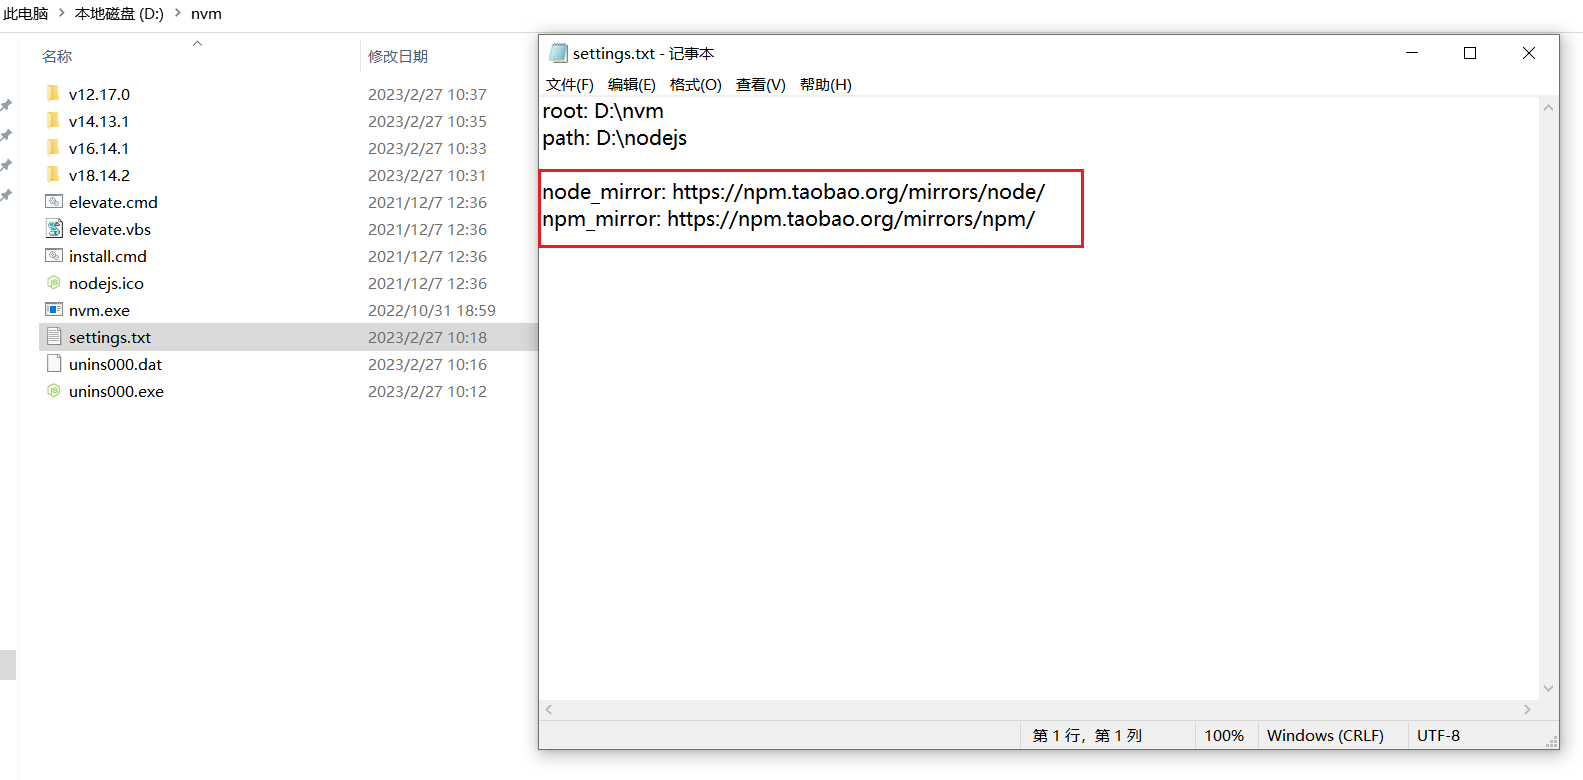Expand chevron after 此电脑 in breadcrumb
The height and width of the screenshot is (780, 1583).
pos(61,14)
